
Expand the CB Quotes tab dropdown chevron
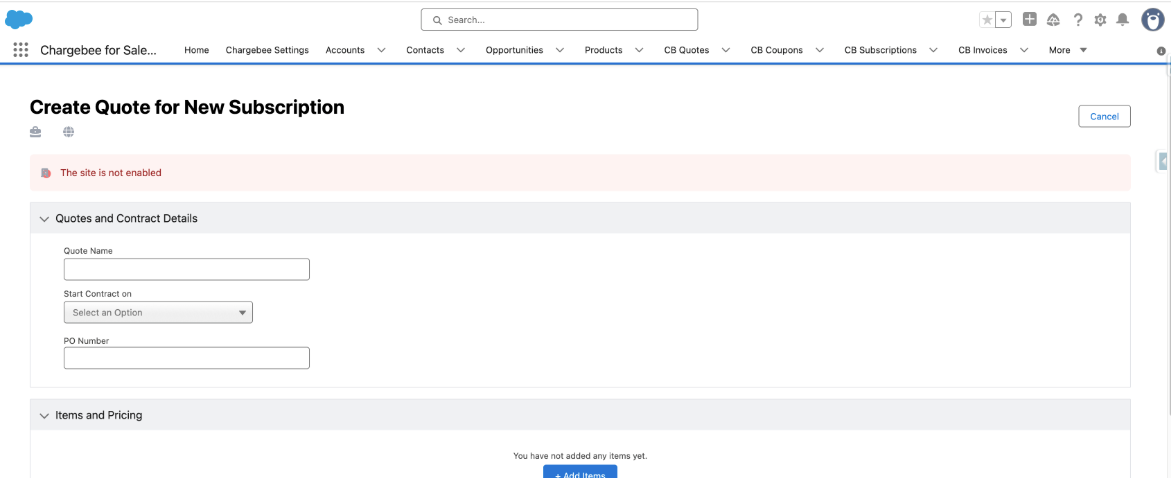point(726,50)
